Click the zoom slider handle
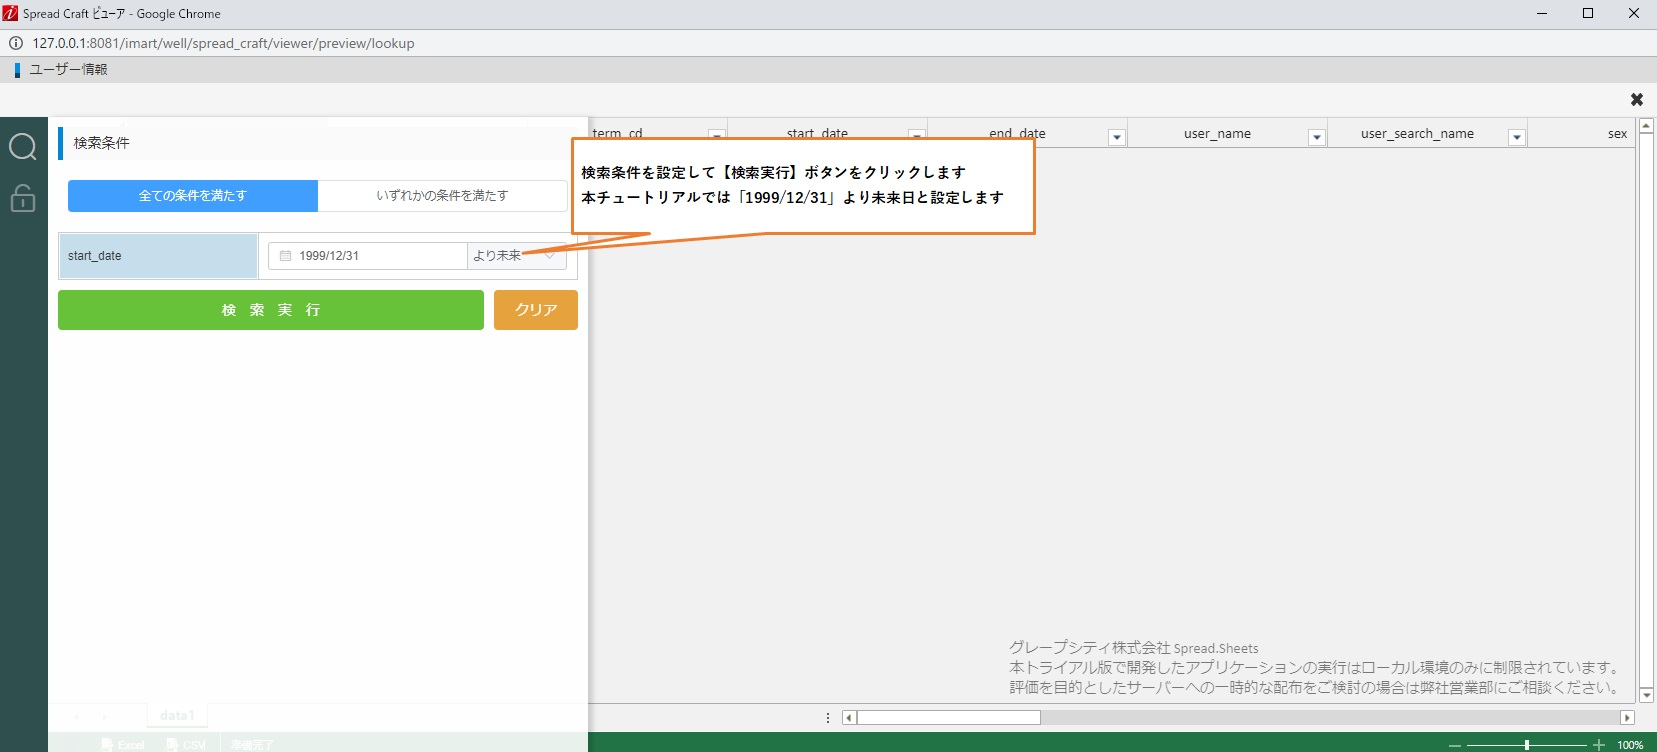Viewport: 1657px width, 752px height. (x=1526, y=745)
